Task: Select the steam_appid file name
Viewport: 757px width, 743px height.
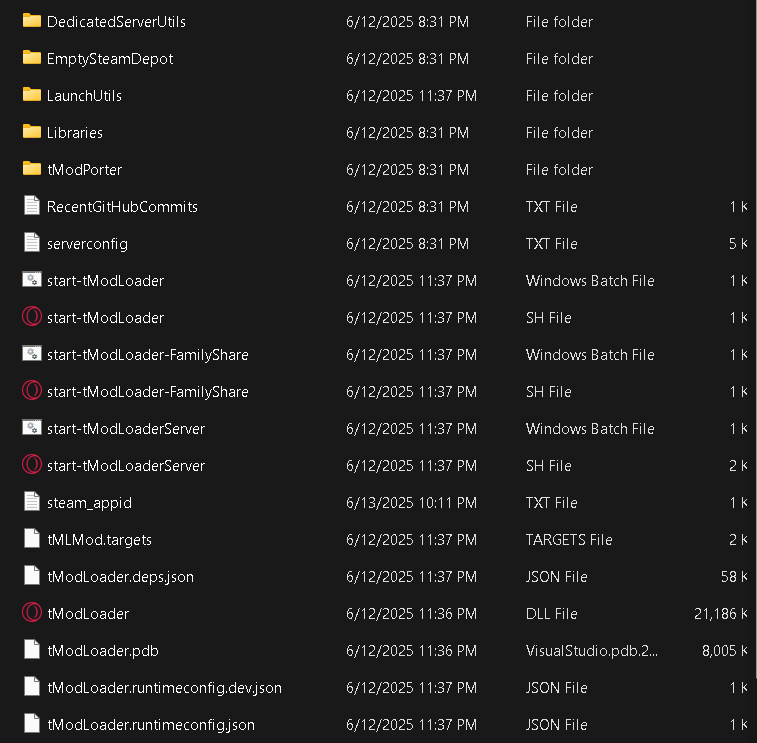Action: coord(89,503)
